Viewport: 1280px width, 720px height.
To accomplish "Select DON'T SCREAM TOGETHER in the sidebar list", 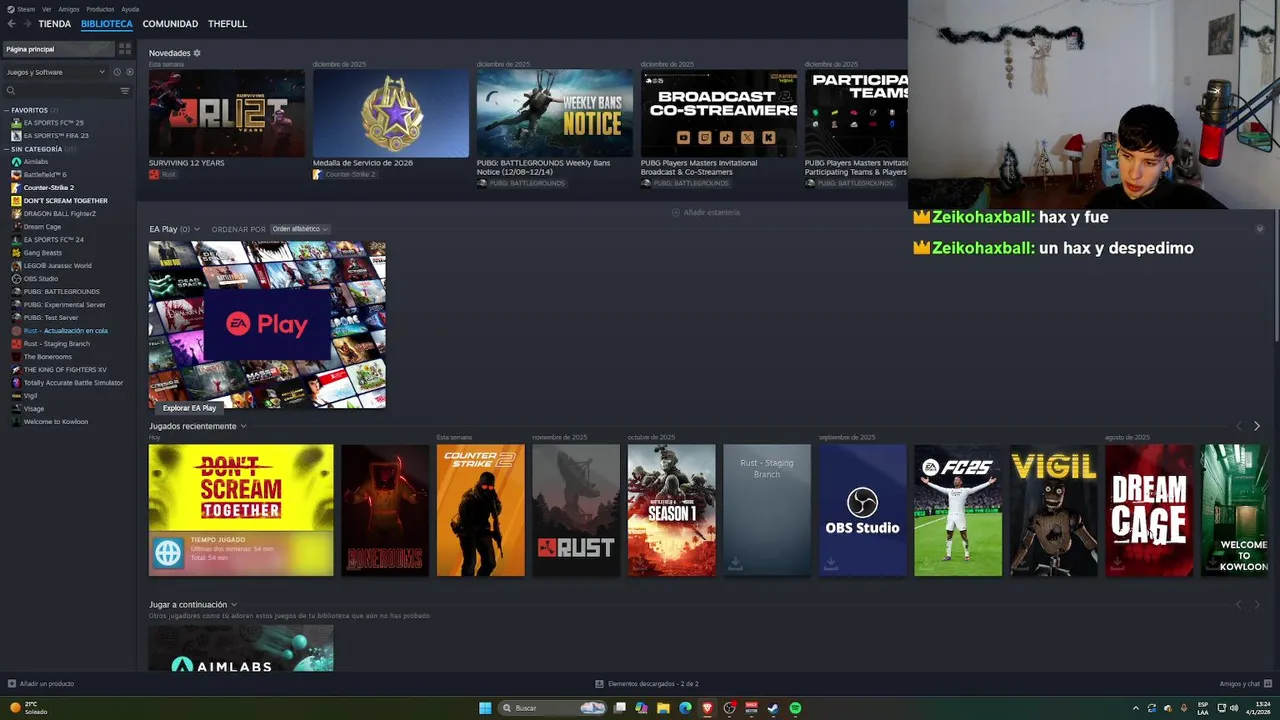I will [x=65, y=201].
